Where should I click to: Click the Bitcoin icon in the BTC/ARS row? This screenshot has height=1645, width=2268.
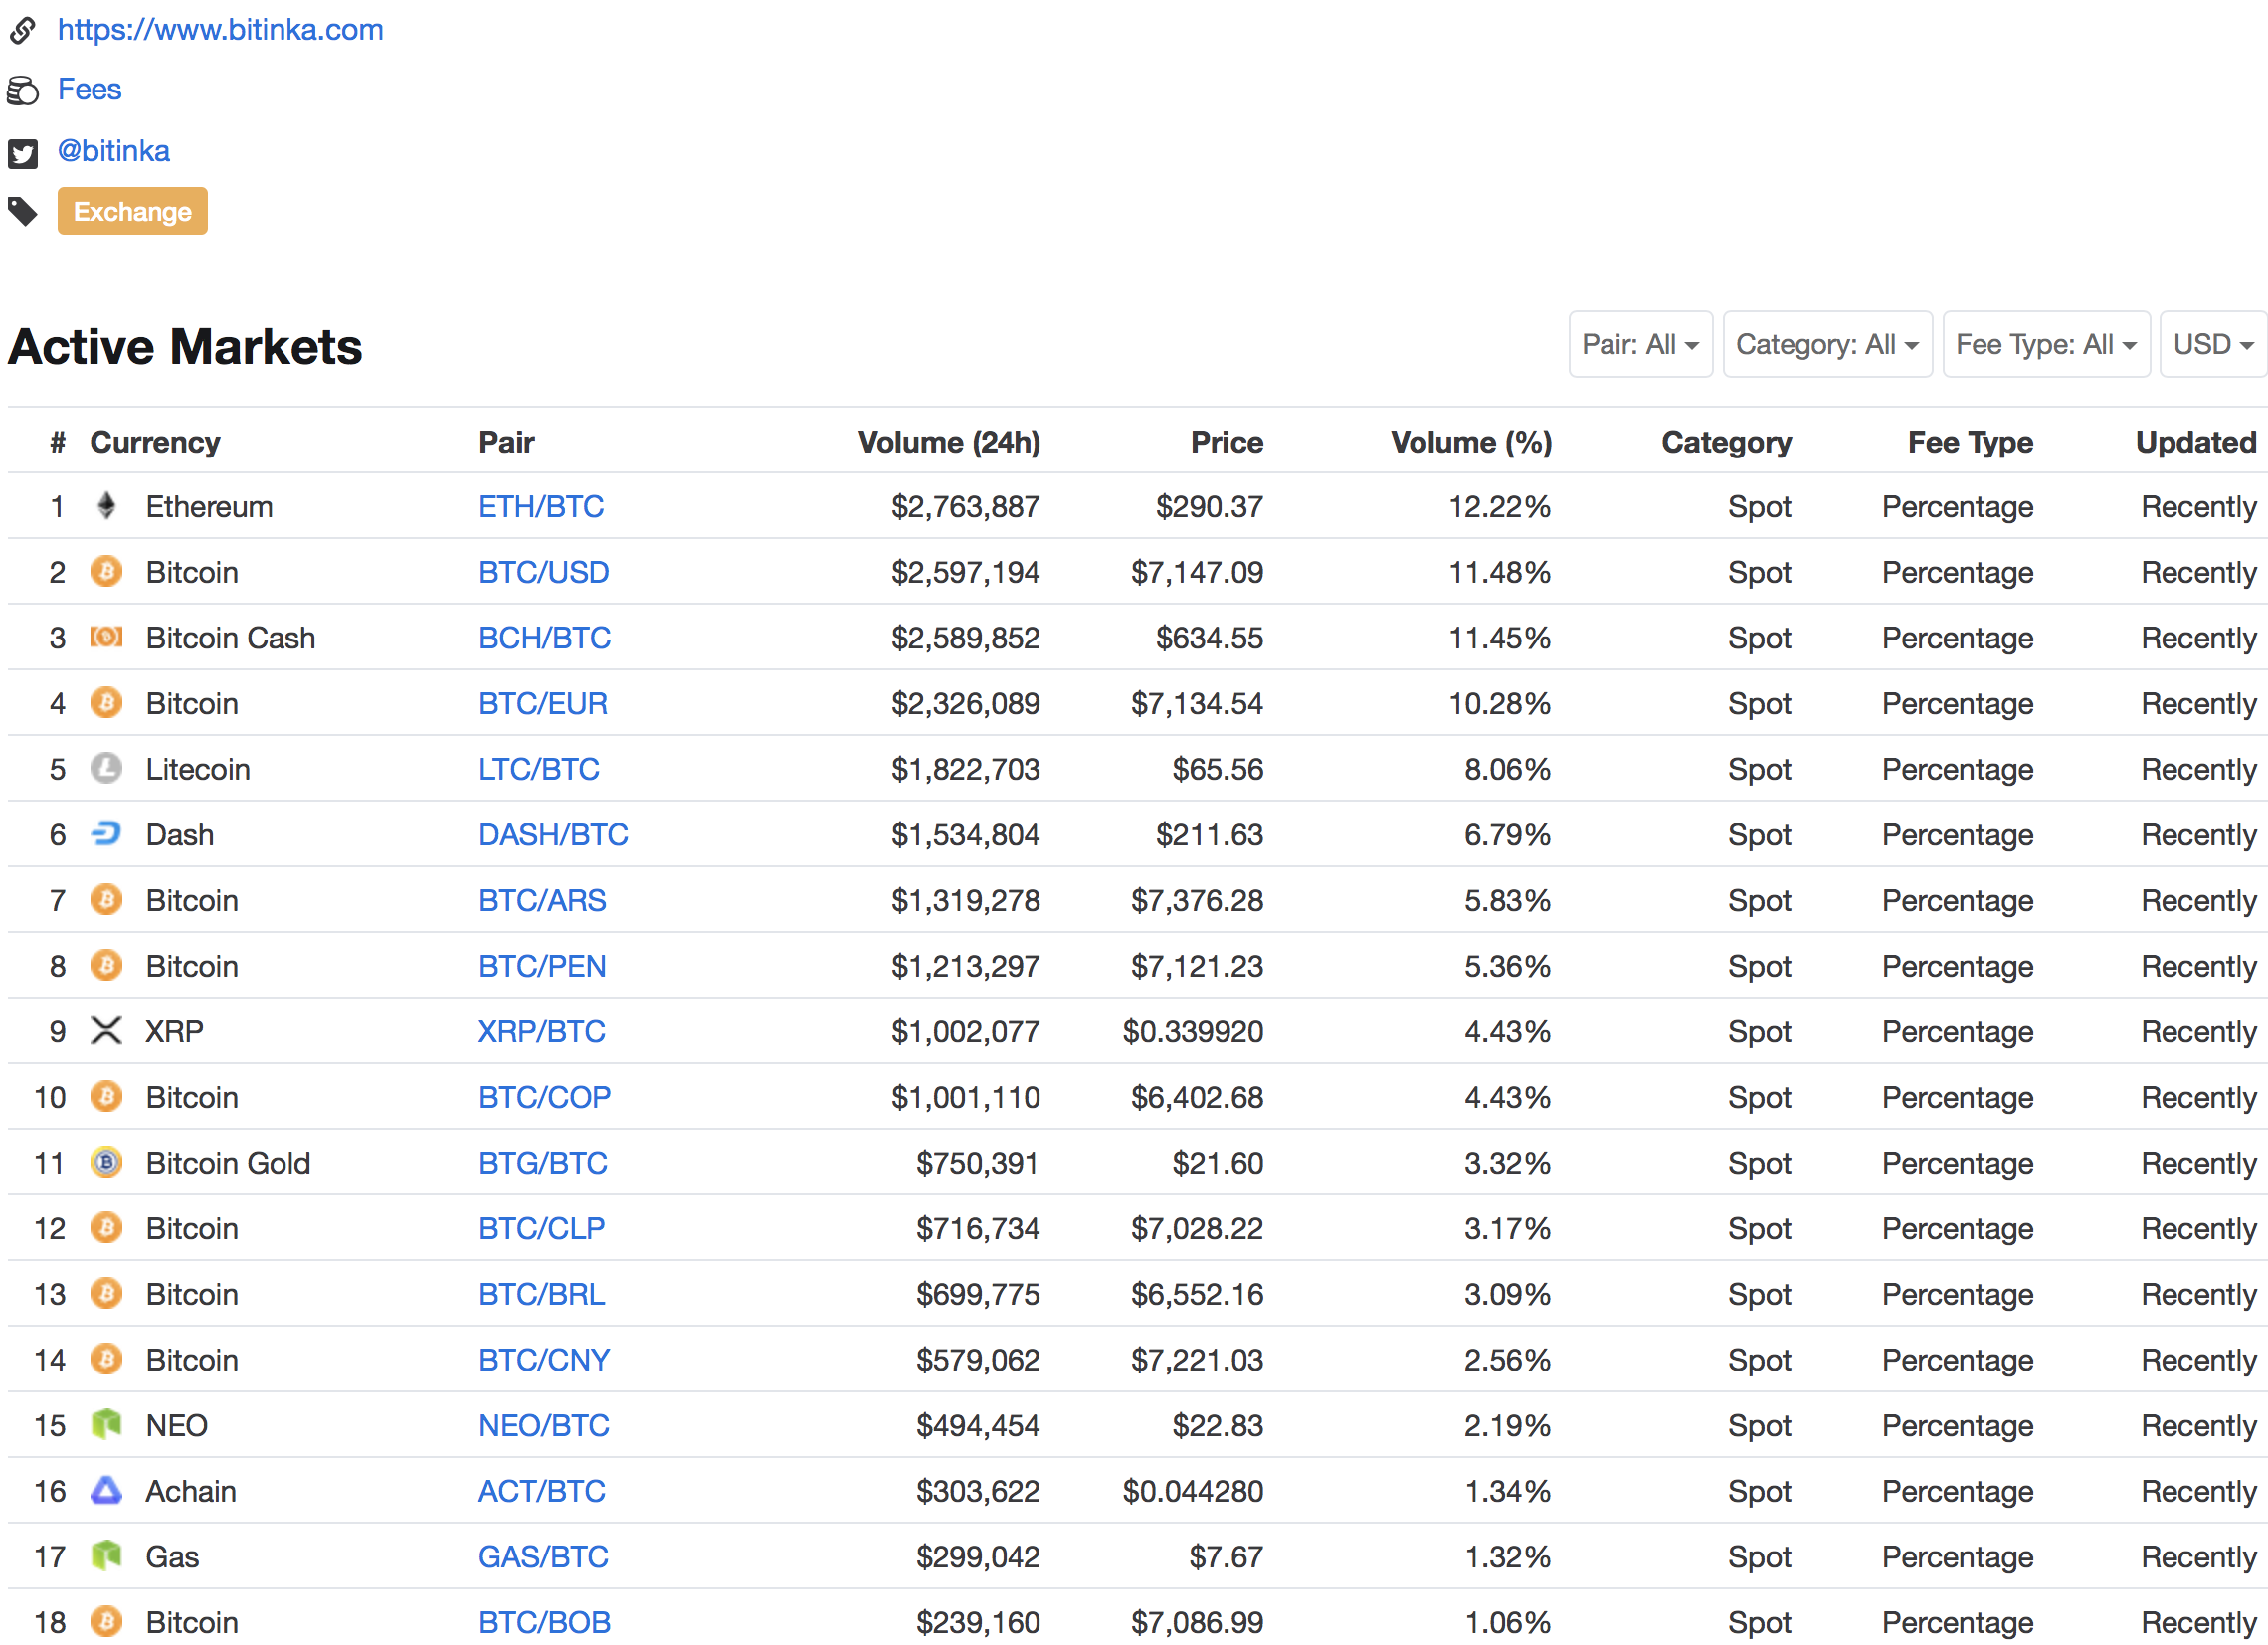click(x=106, y=900)
